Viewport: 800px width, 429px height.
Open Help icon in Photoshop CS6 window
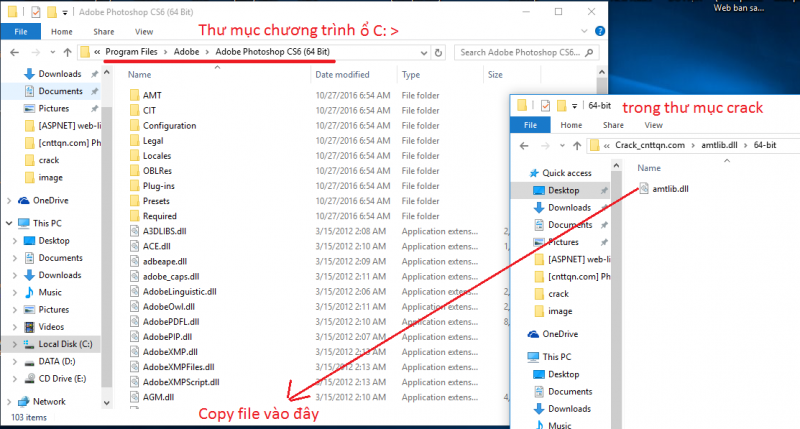click(600, 31)
